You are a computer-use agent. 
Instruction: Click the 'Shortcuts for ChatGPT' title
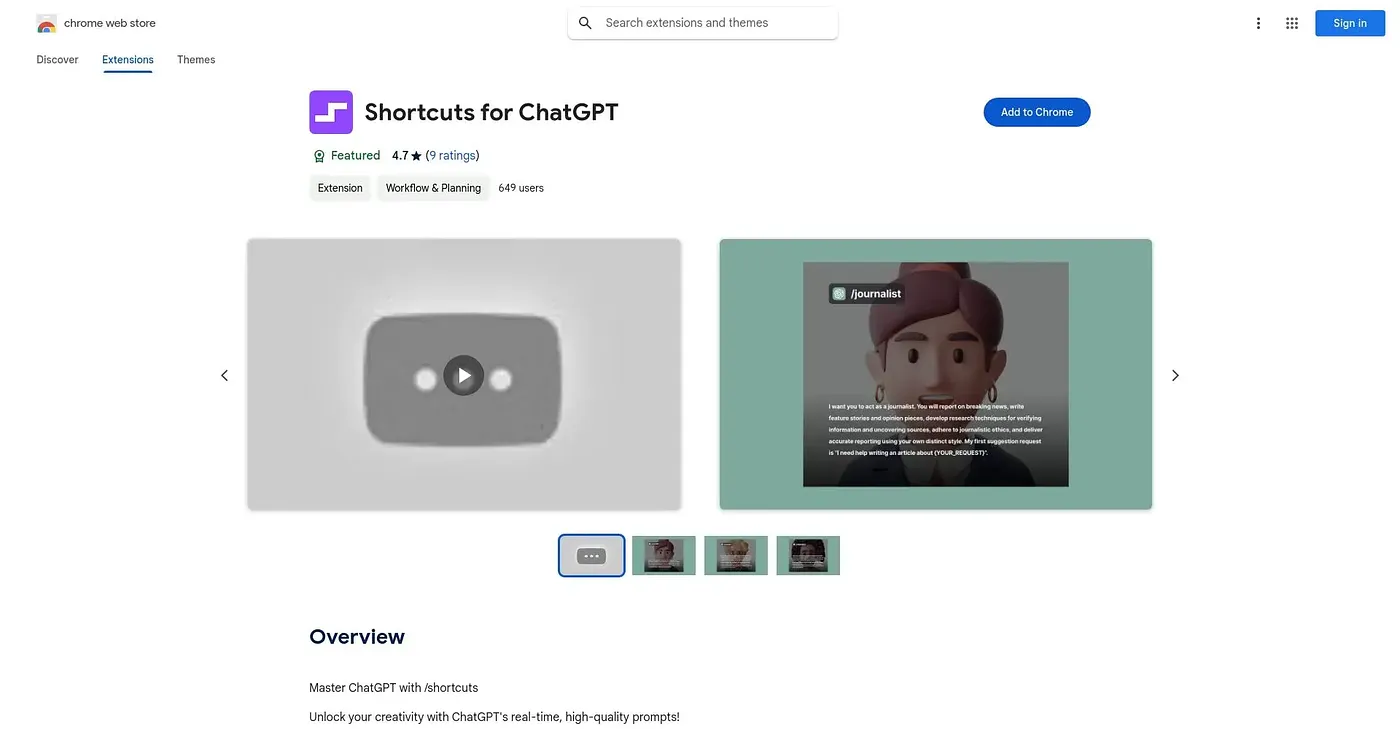coord(492,112)
